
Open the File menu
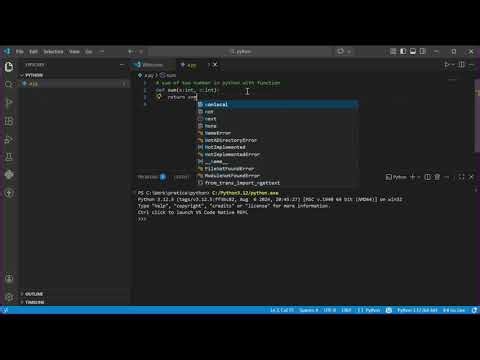(x=20, y=52)
